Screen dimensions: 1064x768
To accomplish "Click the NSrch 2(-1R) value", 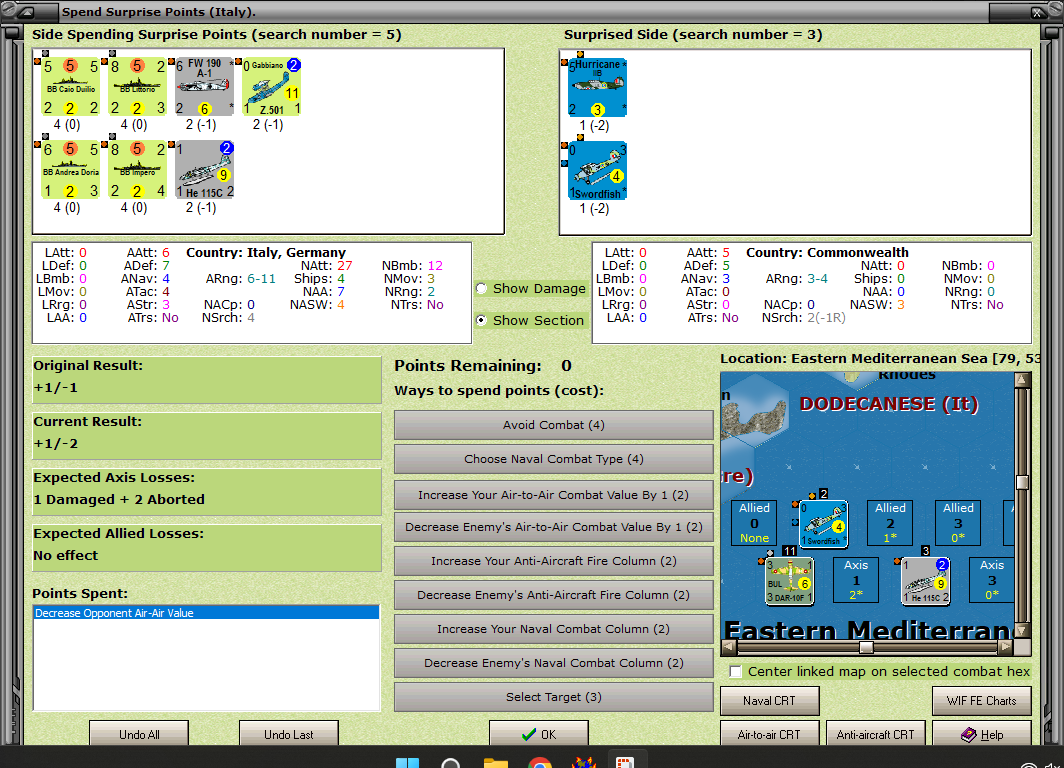I will coord(826,318).
